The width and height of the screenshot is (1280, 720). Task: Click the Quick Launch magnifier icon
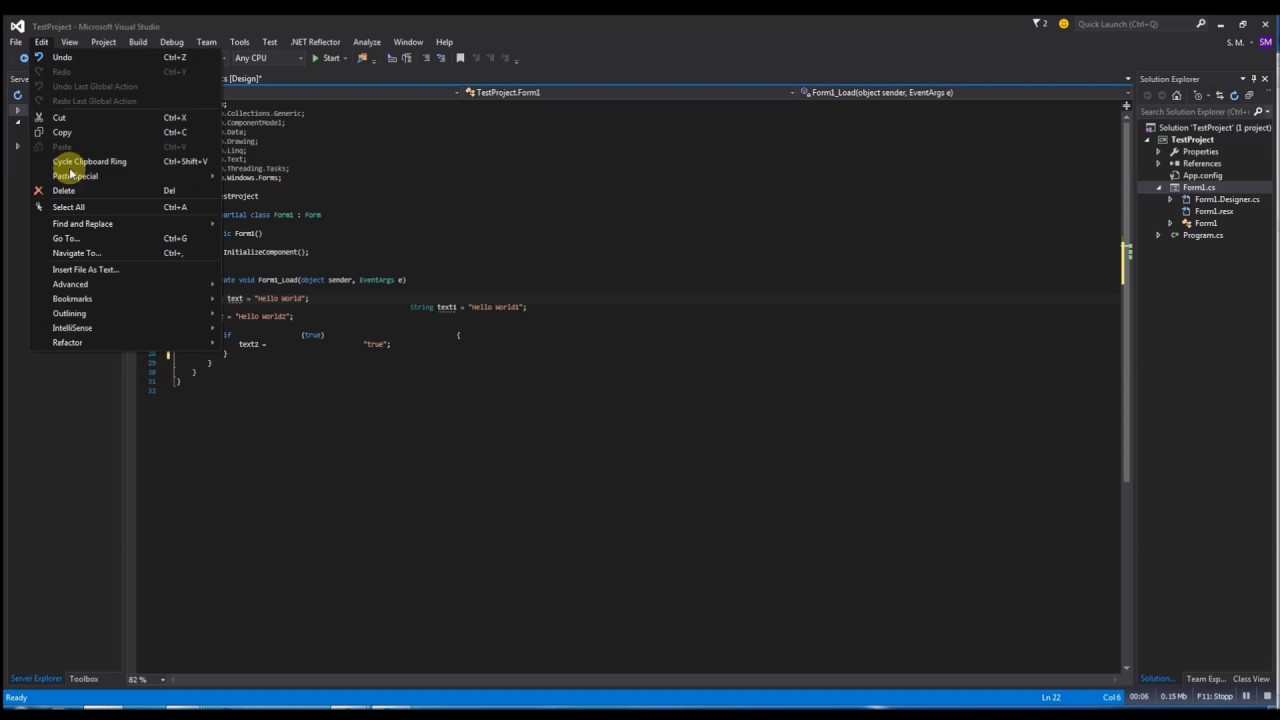1201,24
